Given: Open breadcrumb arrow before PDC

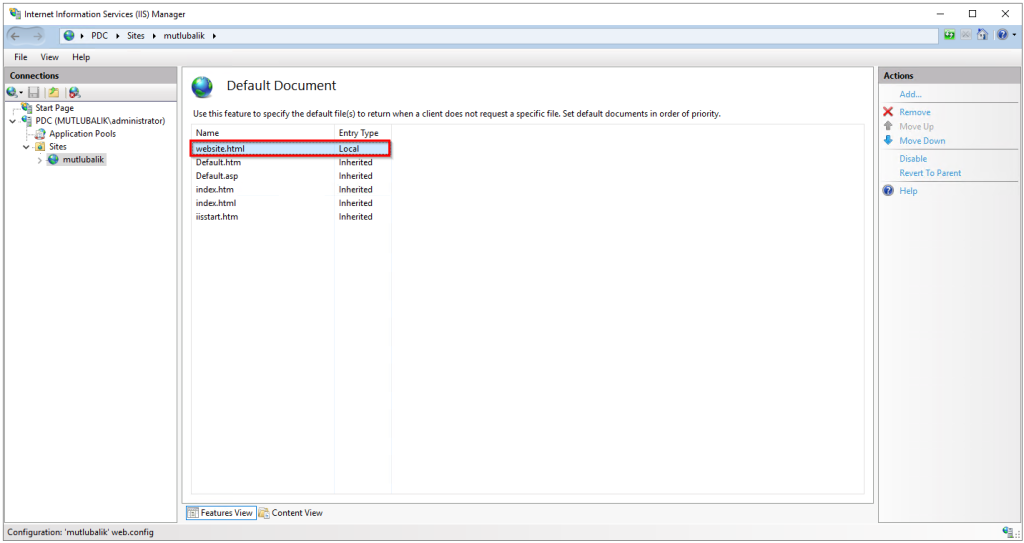Looking at the screenshot, I should [82, 36].
